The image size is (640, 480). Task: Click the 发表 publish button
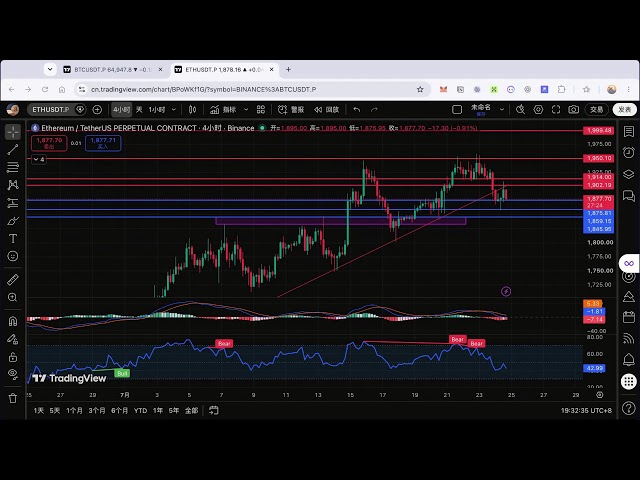pos(624,109)
